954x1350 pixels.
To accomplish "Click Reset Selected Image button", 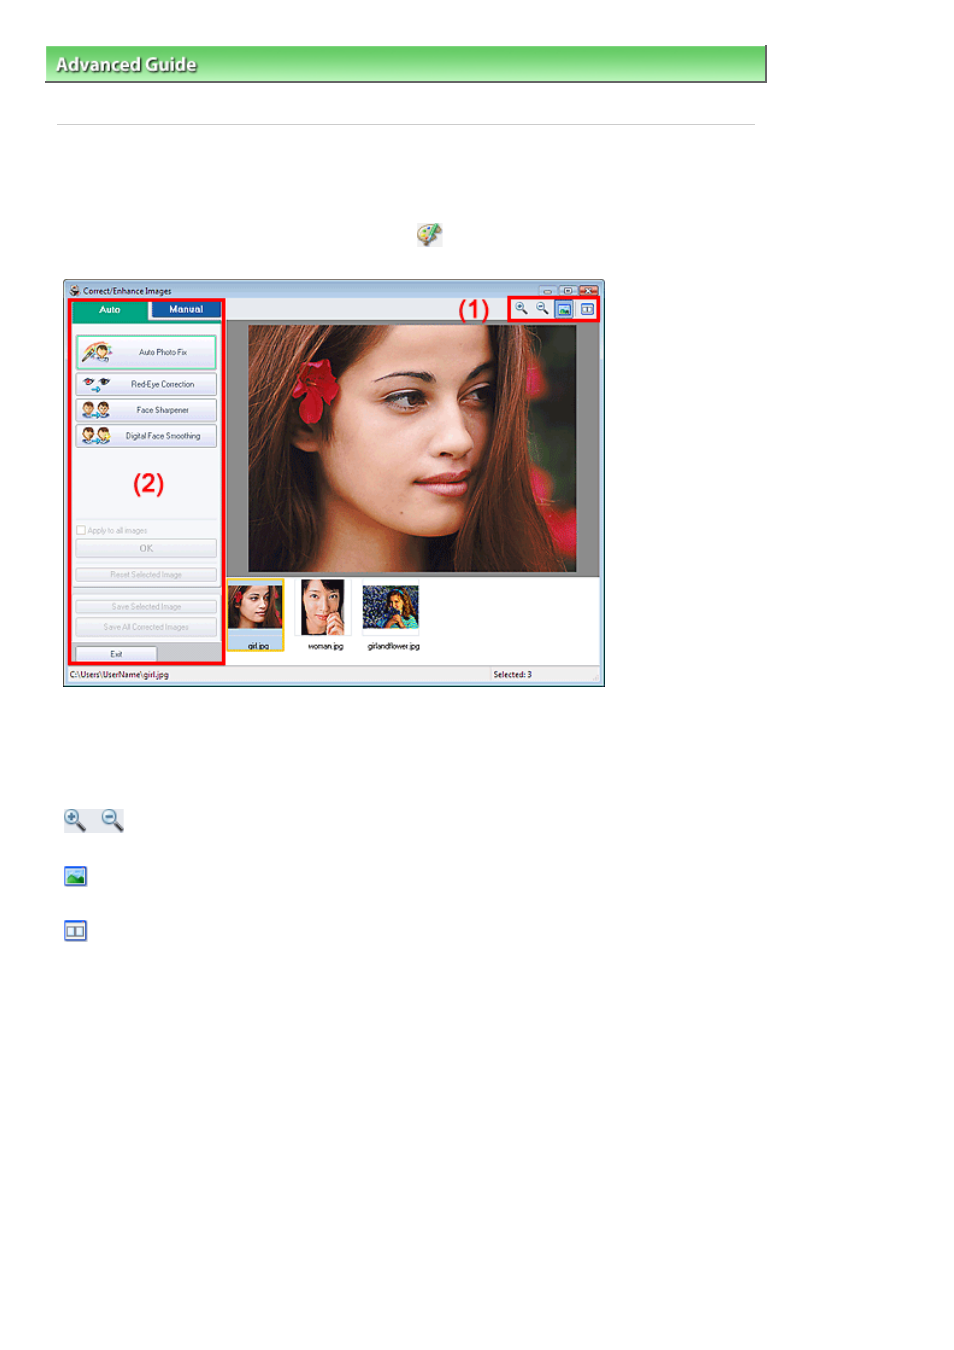I will coord(146,575).
